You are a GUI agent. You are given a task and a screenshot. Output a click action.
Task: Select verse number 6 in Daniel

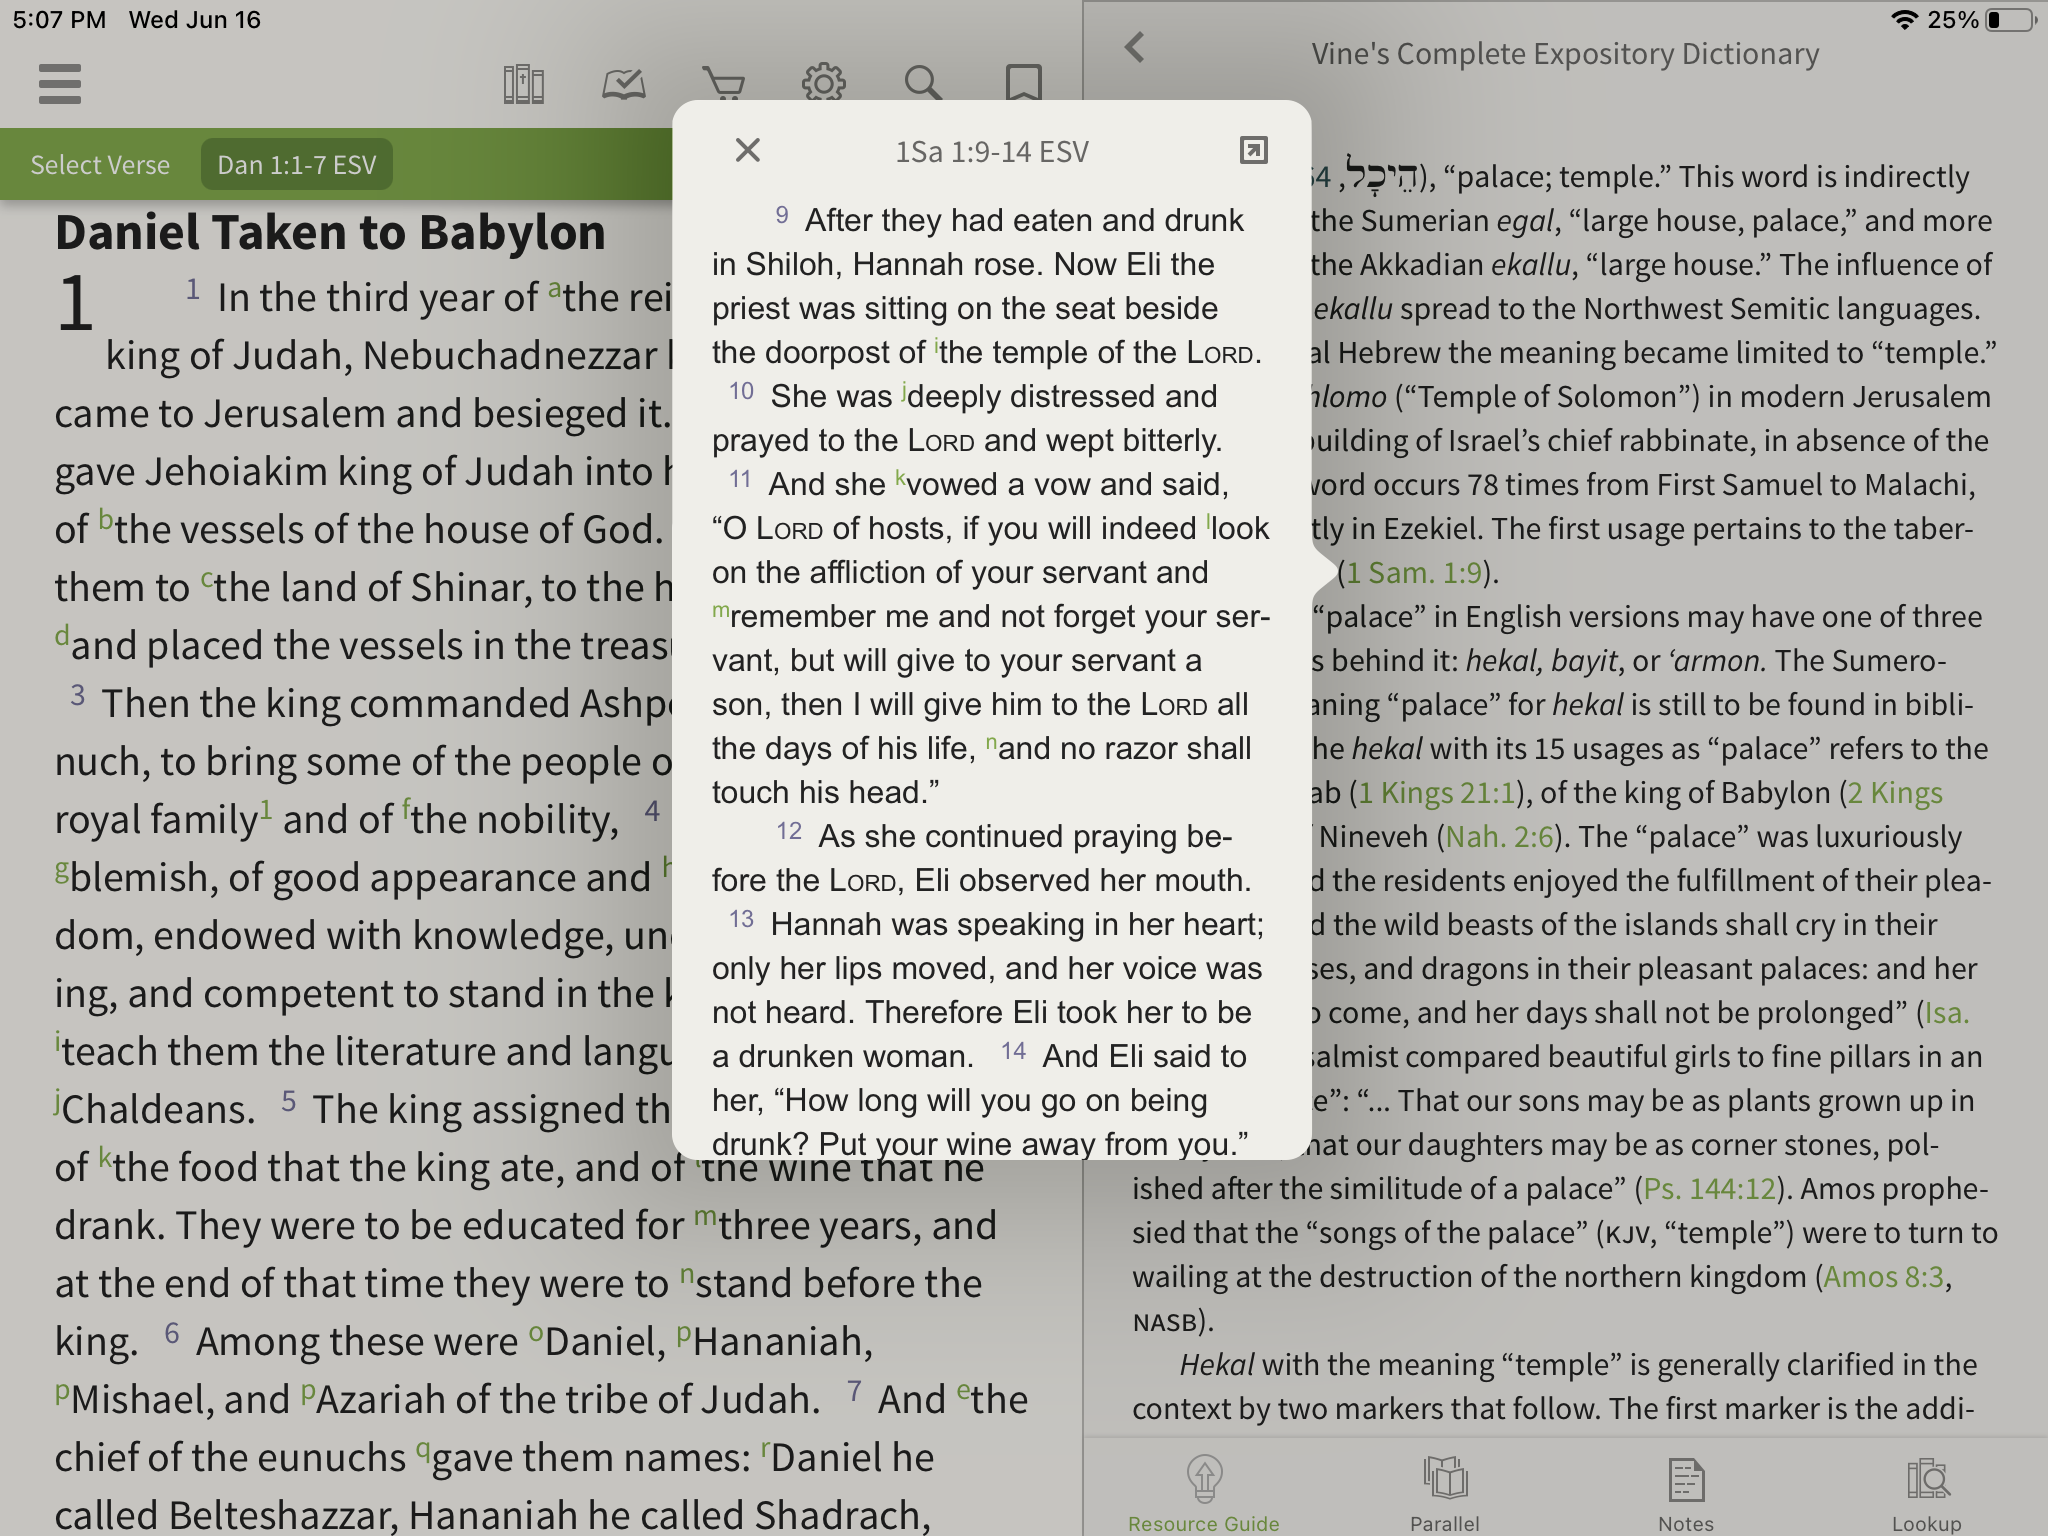tap(172, 1333)
